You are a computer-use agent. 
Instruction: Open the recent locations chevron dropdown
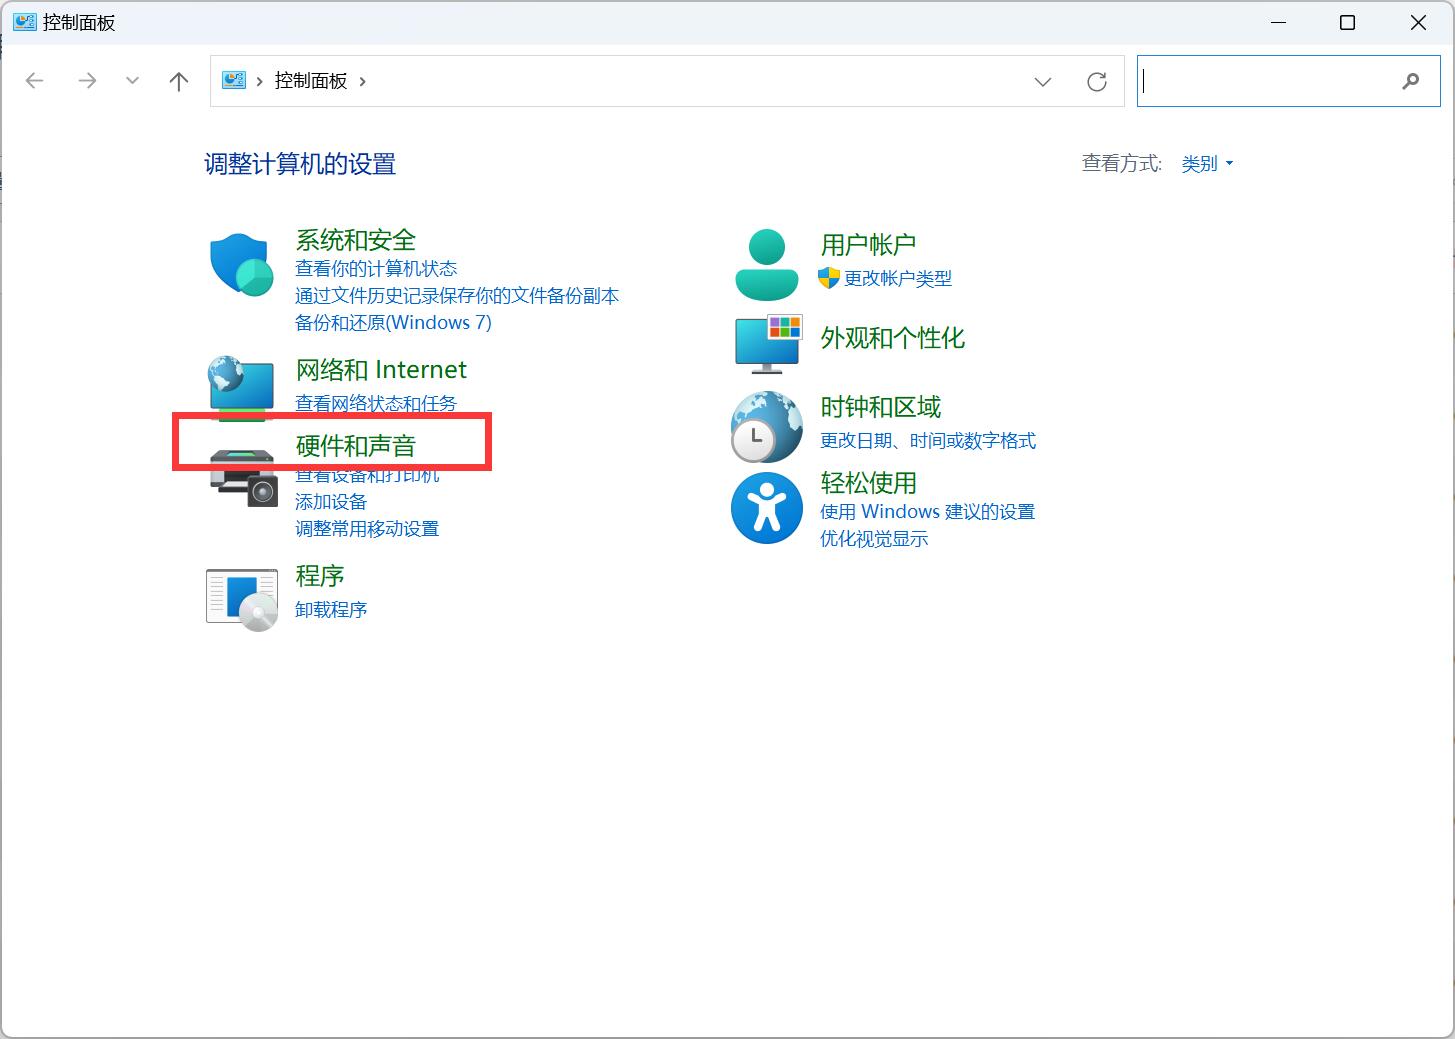132,82
